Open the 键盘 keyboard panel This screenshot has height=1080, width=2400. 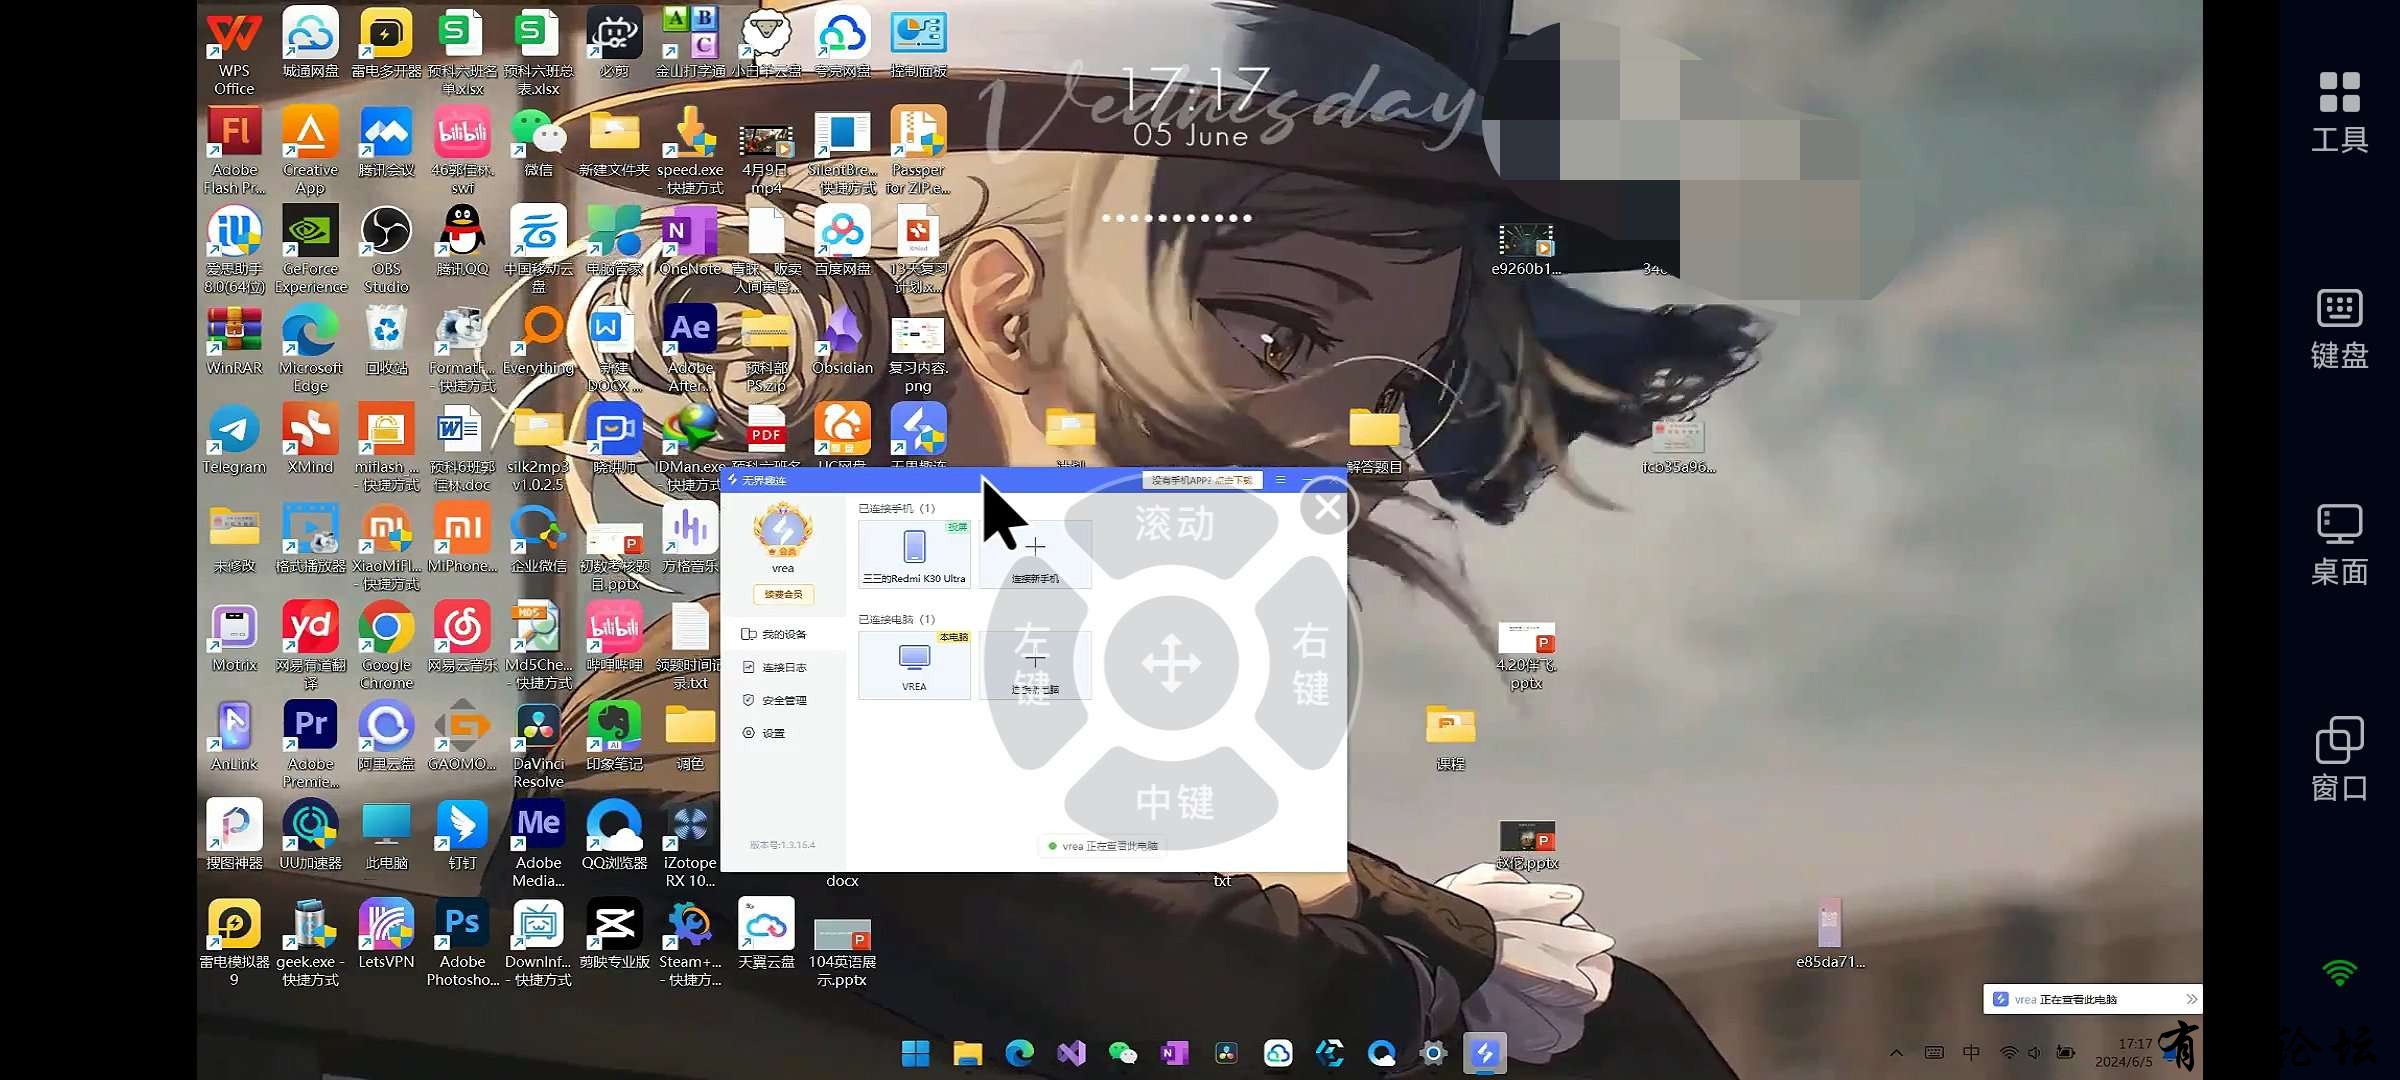[2339, 328]
